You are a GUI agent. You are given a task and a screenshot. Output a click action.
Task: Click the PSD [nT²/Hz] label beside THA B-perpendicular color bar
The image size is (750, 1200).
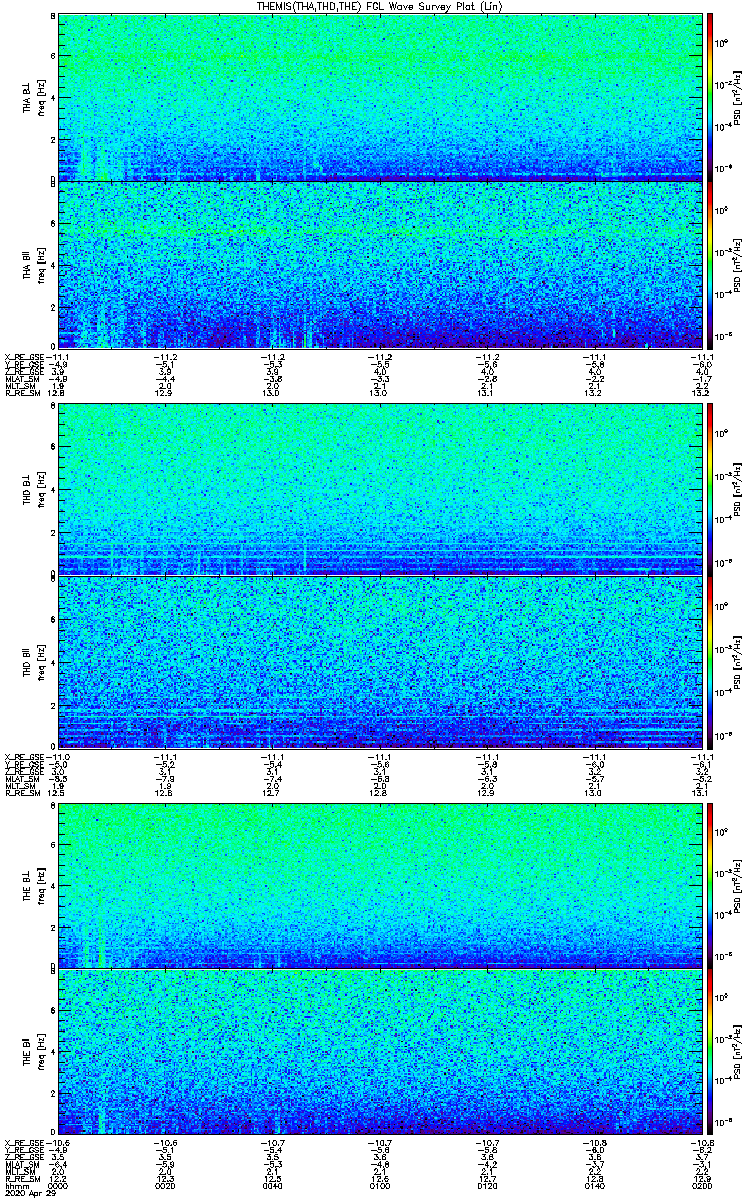737,97
